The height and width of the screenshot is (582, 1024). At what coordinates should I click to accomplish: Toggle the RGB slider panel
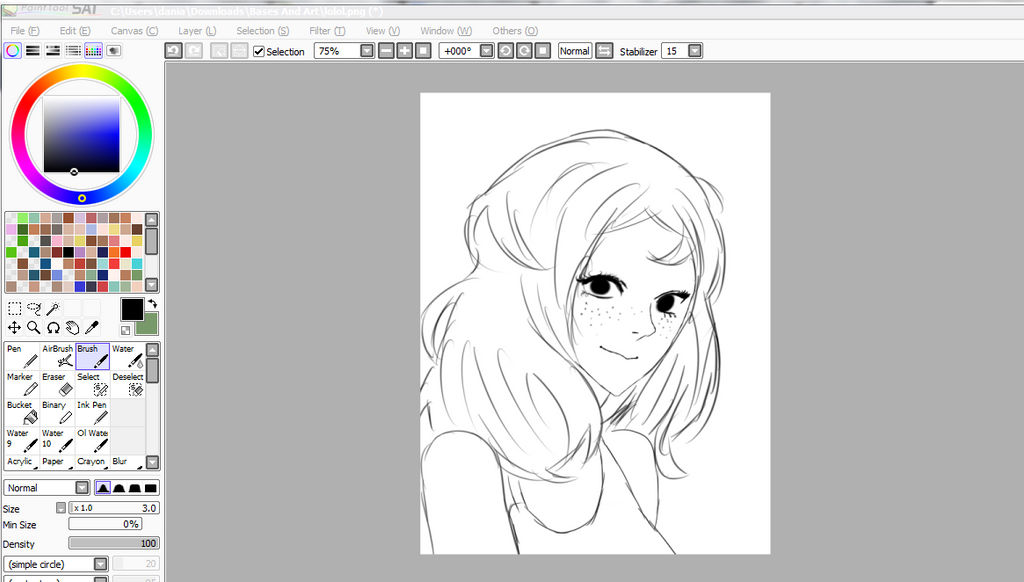pyautogui.click(x=33, y=50)
